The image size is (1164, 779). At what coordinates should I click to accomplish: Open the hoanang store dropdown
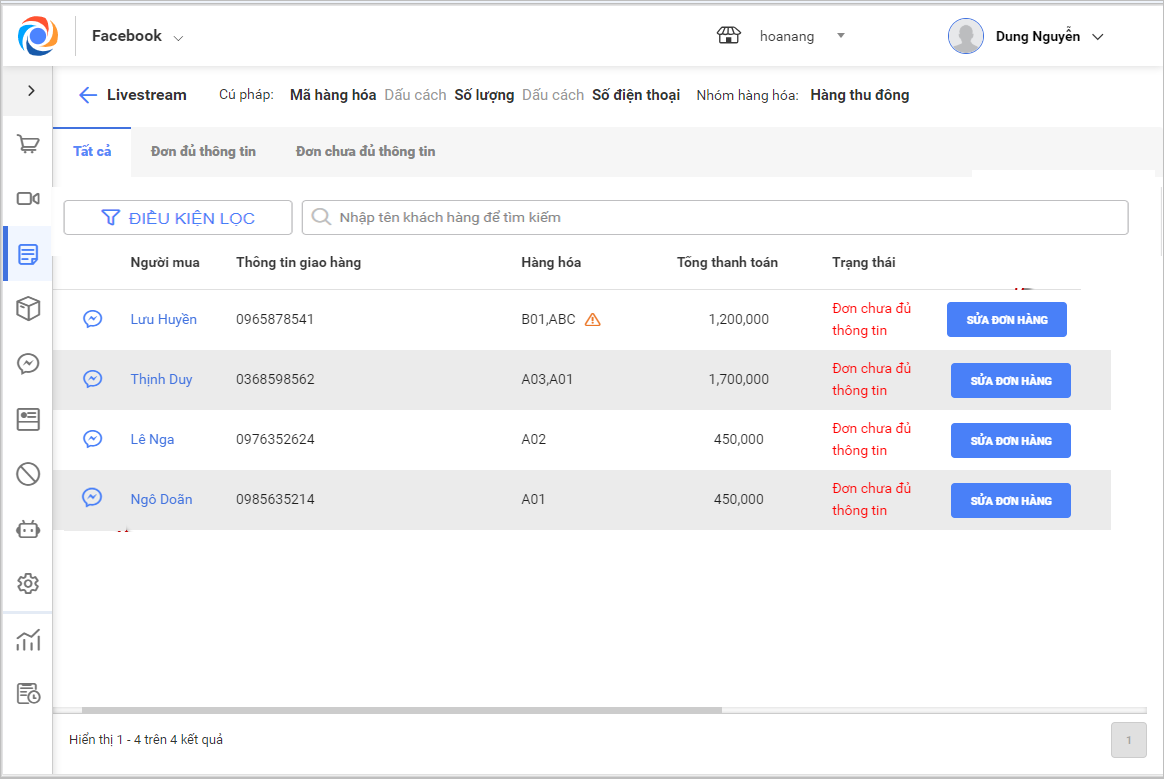point(785,37)
